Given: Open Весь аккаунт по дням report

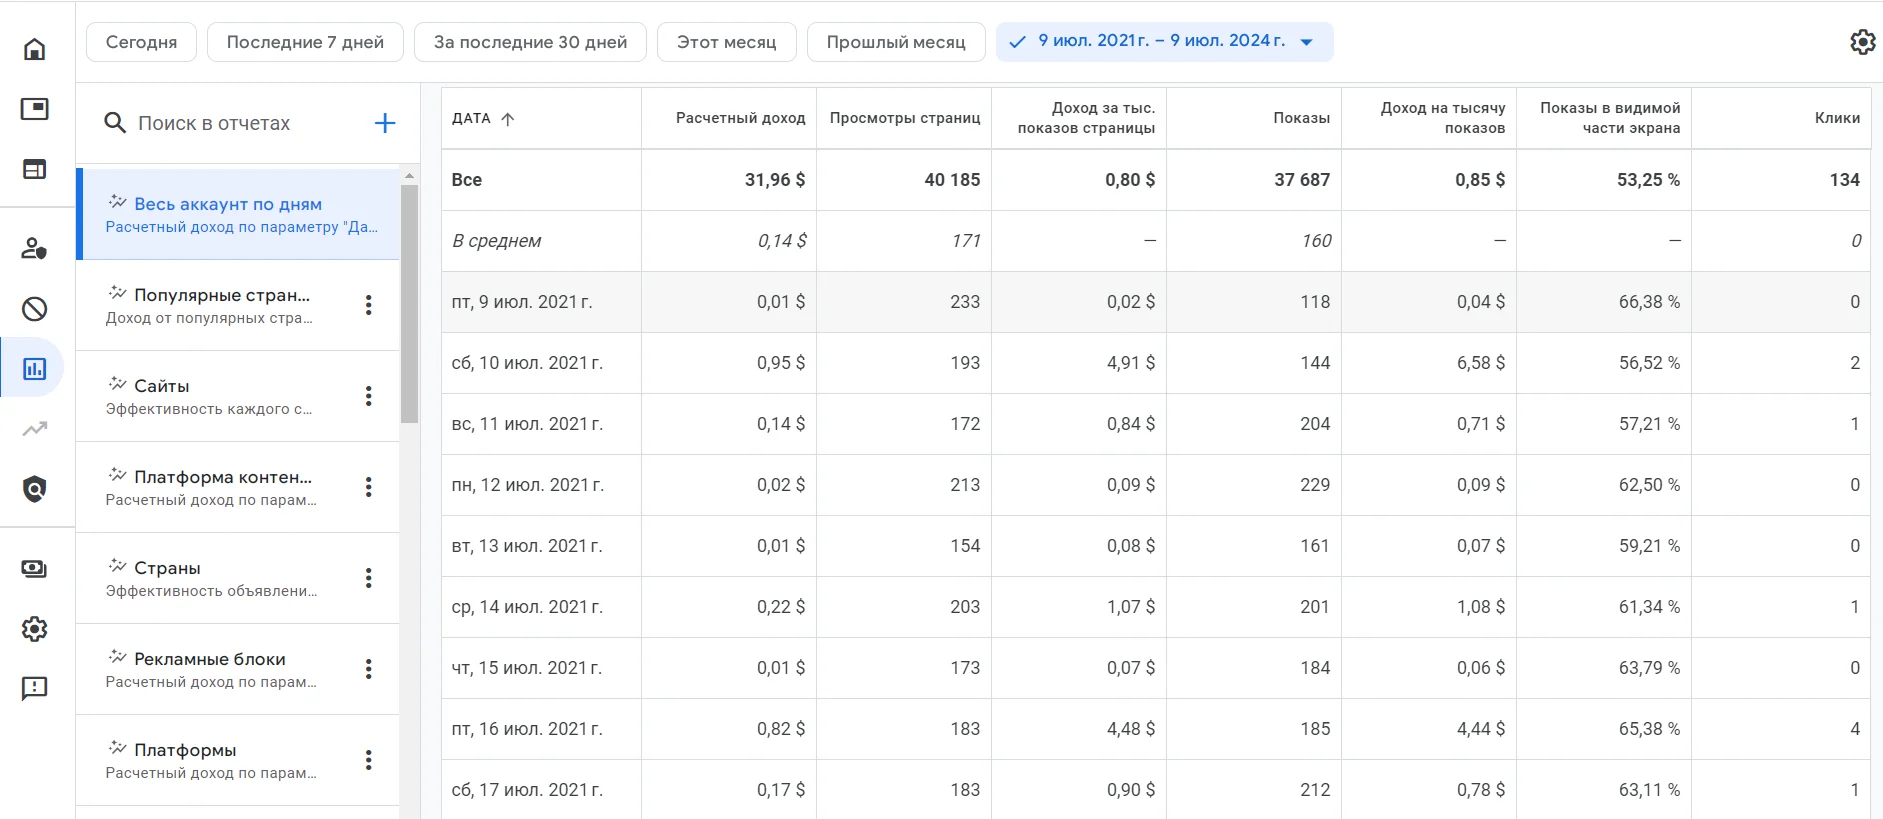Looking at the screenshot, I should coord(240,214).
